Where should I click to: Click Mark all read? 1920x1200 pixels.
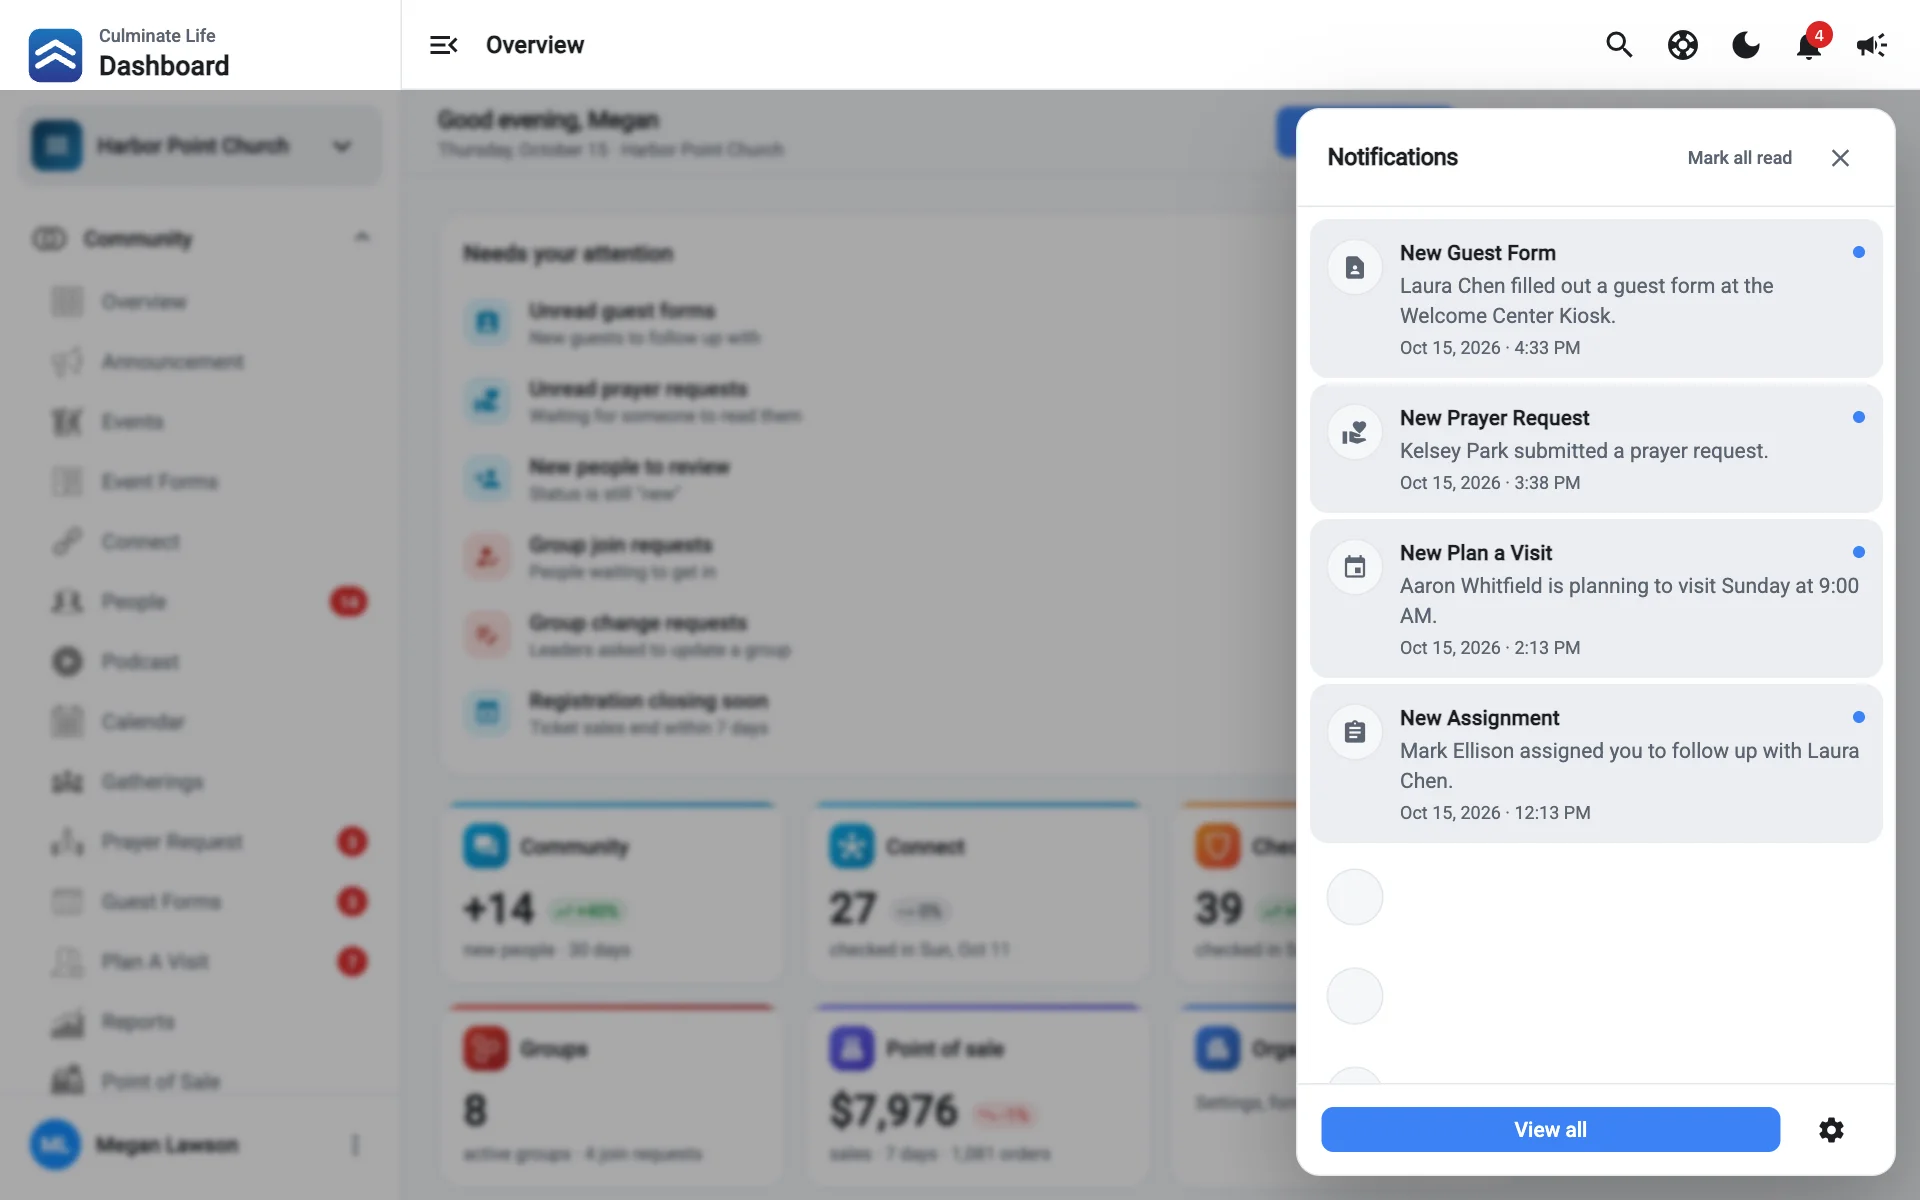(x=1740, y=158)
